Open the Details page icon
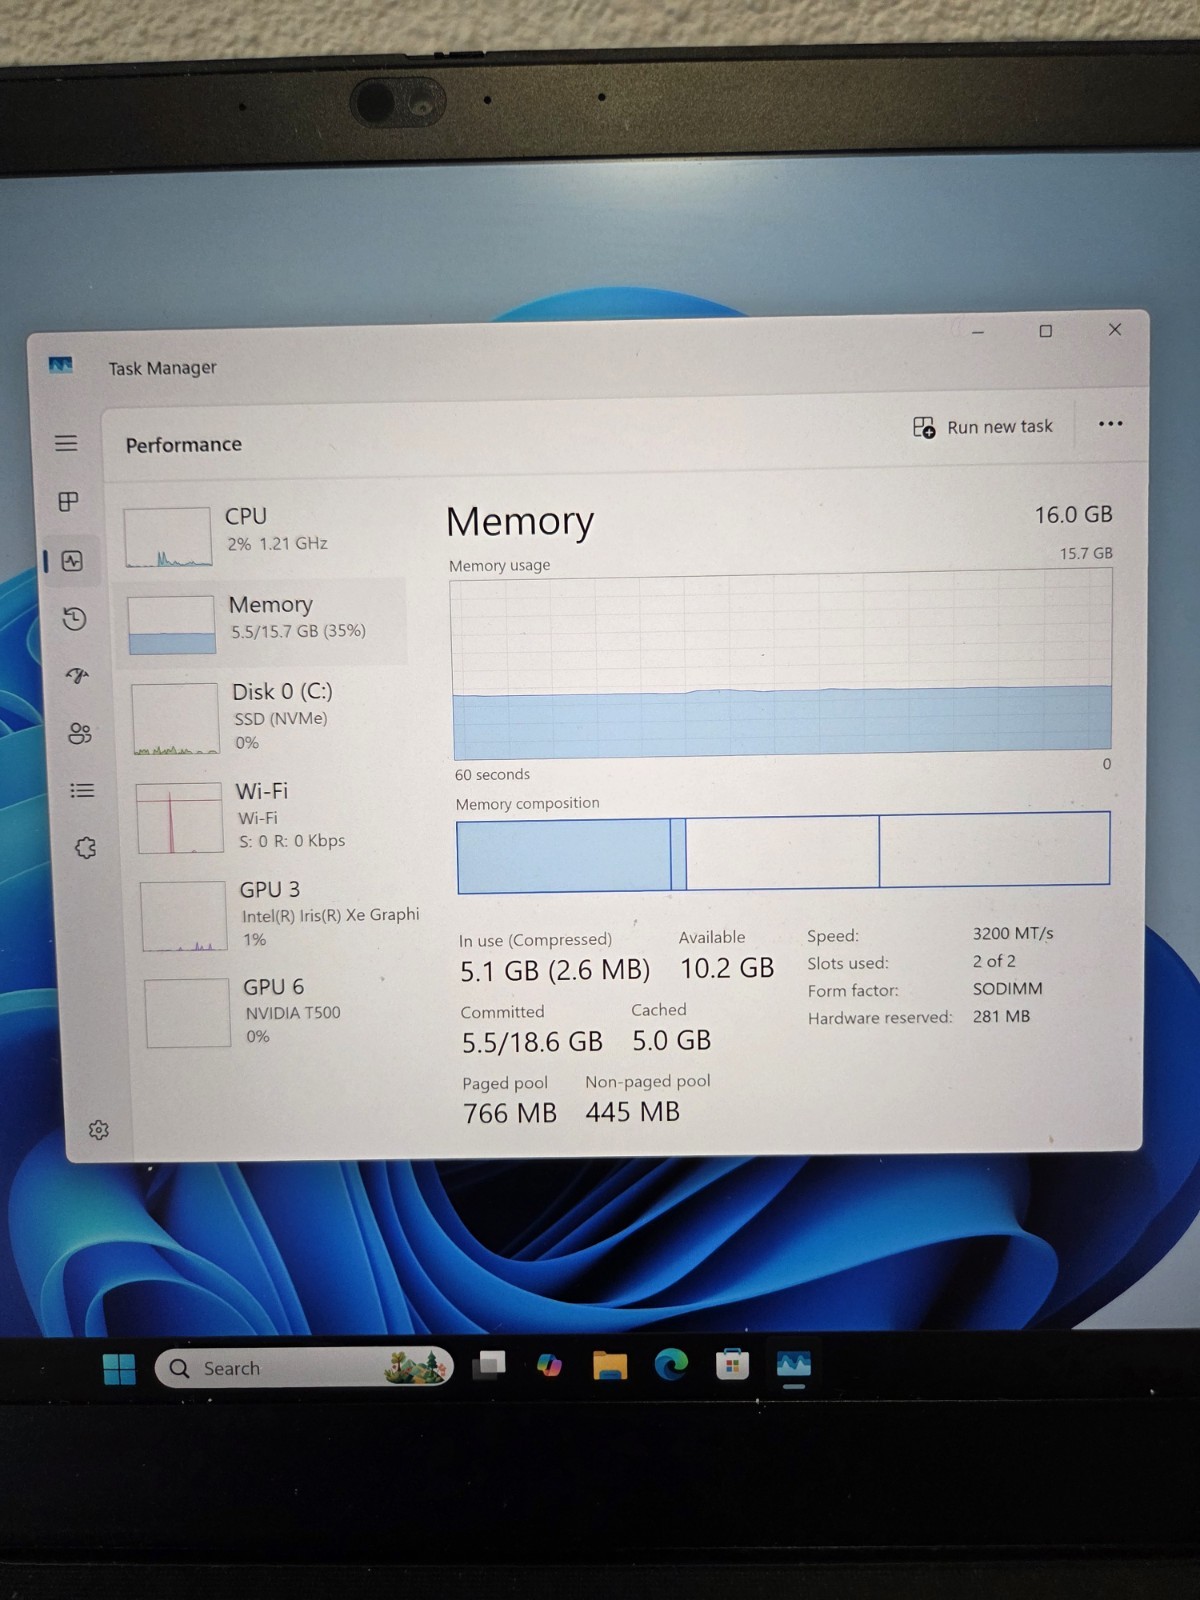This screenshot has width=1200, height=1600. pos(82,790)
